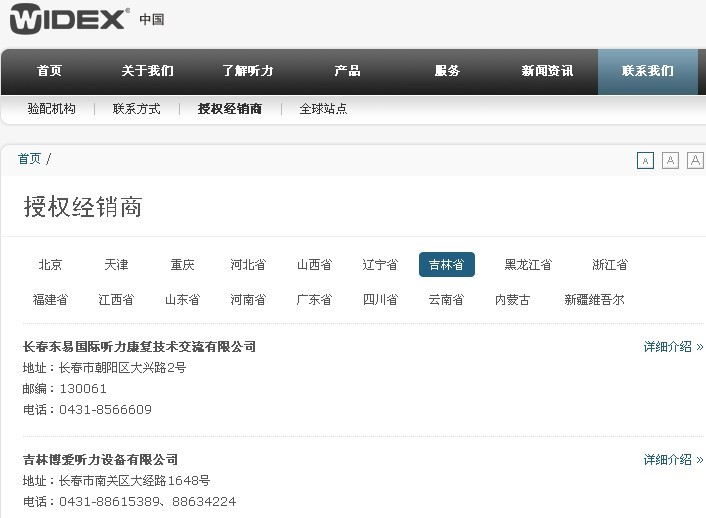Screen dimensions: 706x518
Task: Click the phone 0431-88615389、88634224
Action: point(148,501)
